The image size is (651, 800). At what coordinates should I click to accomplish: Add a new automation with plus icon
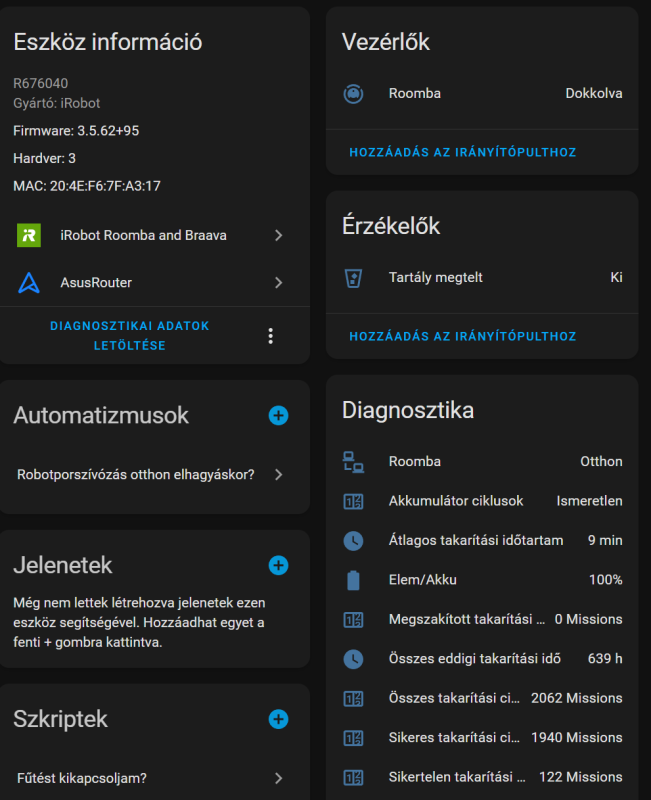tap(278, 415)
